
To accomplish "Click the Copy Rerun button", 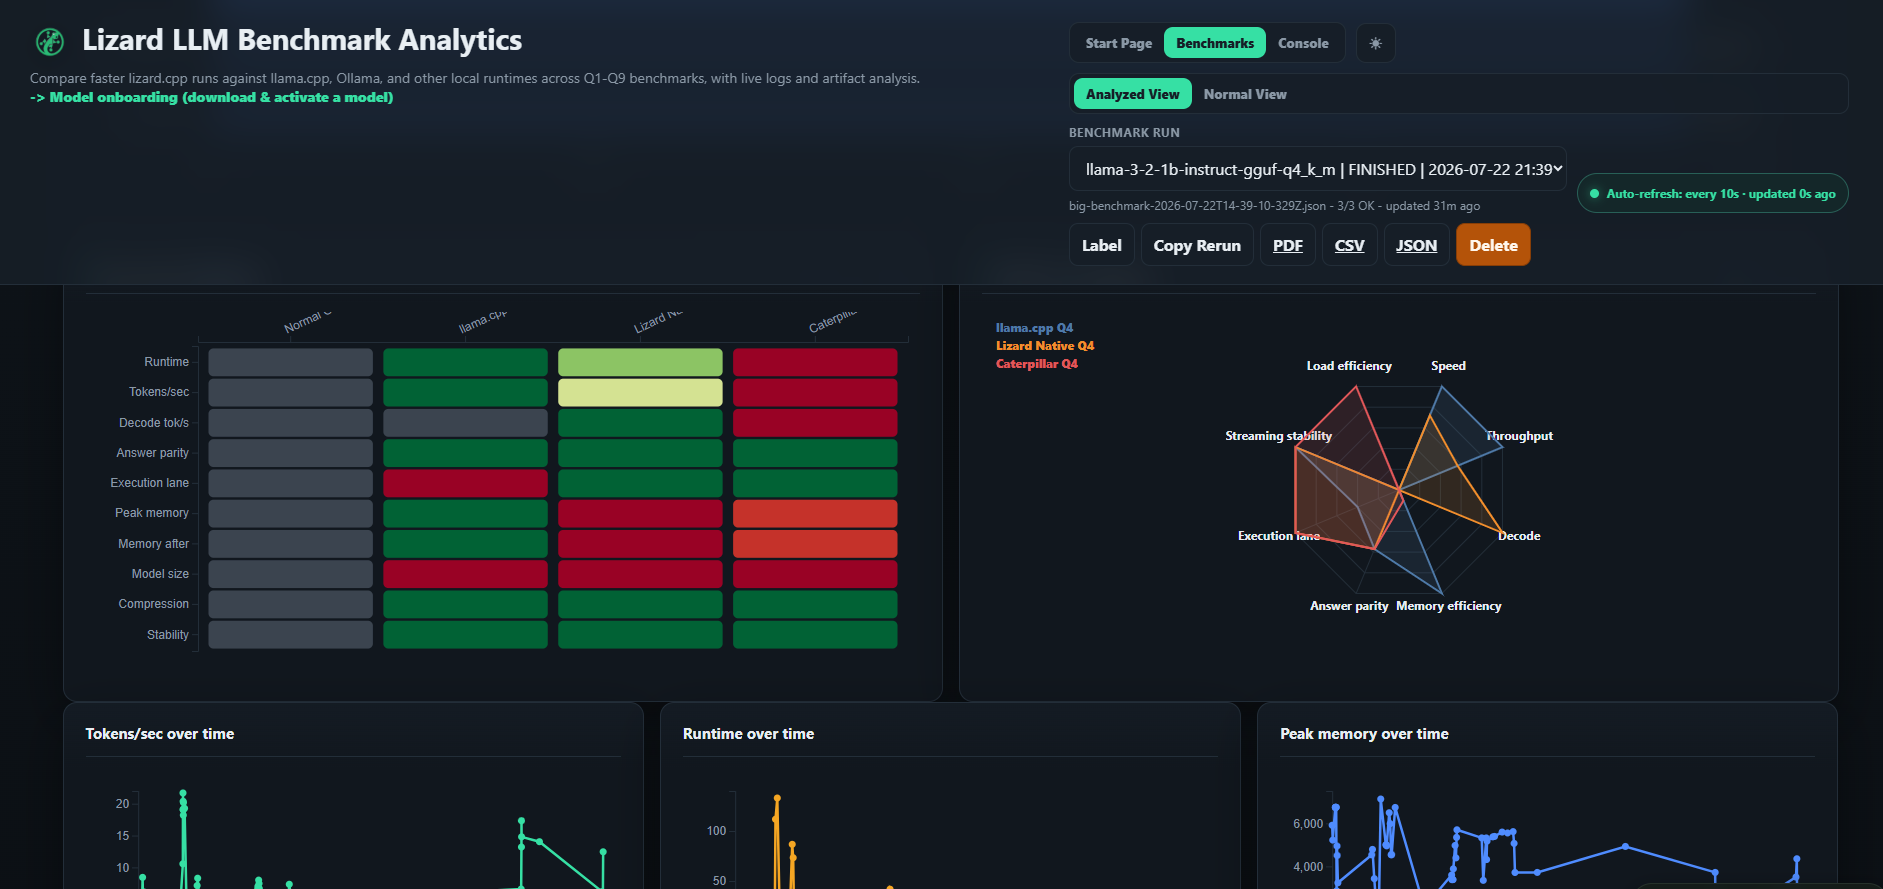I will coord(1196,245).
